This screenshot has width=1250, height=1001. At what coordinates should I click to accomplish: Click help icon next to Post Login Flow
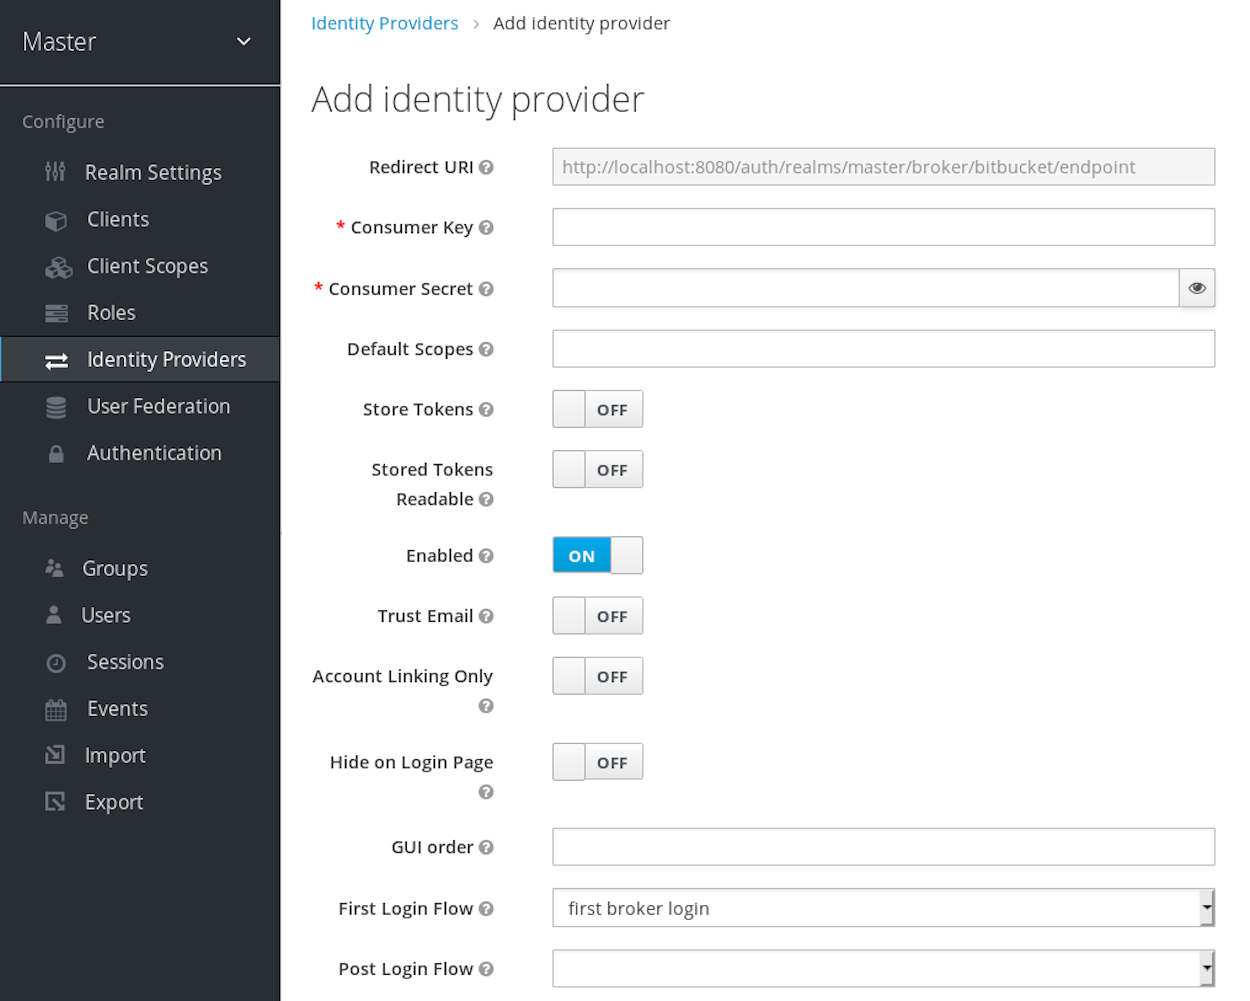(486, 969)
